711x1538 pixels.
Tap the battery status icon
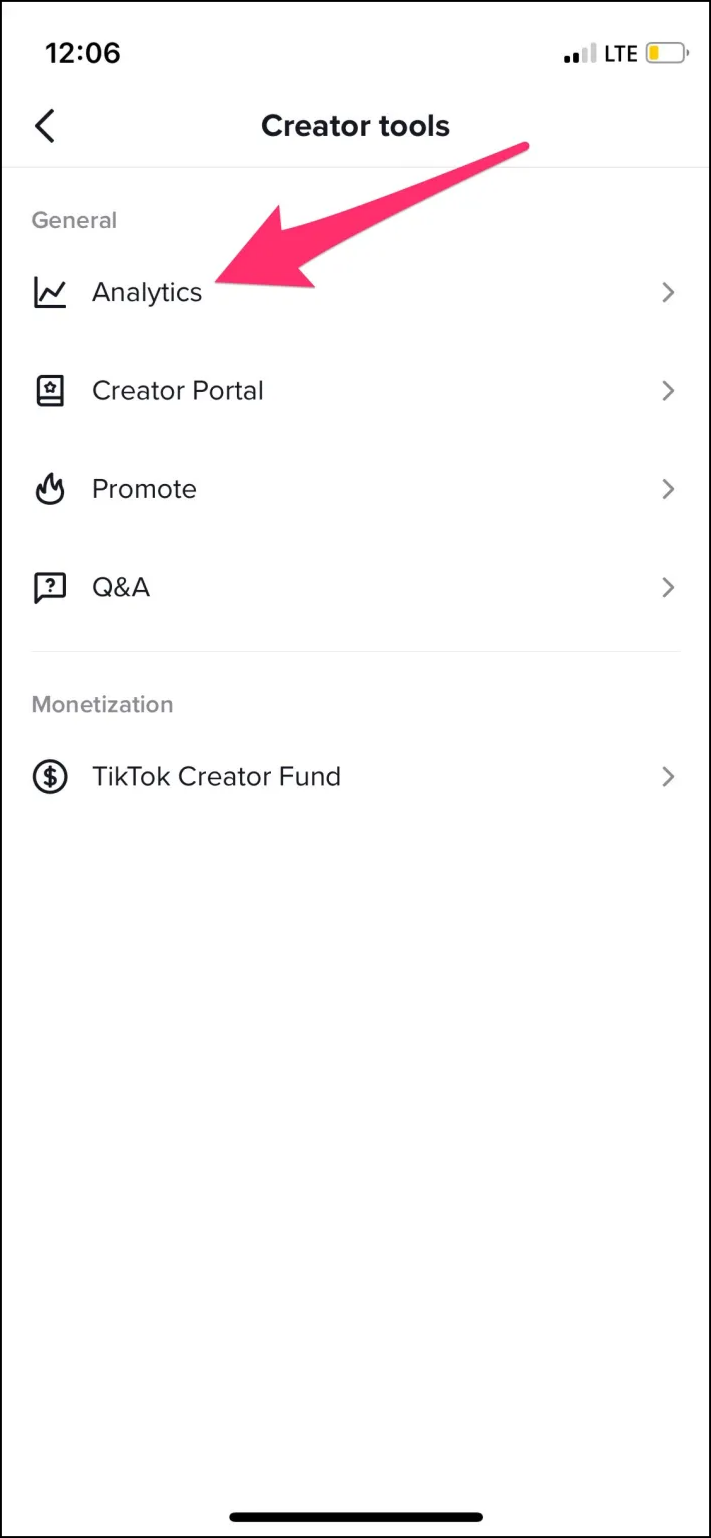[x=667, y=53]
